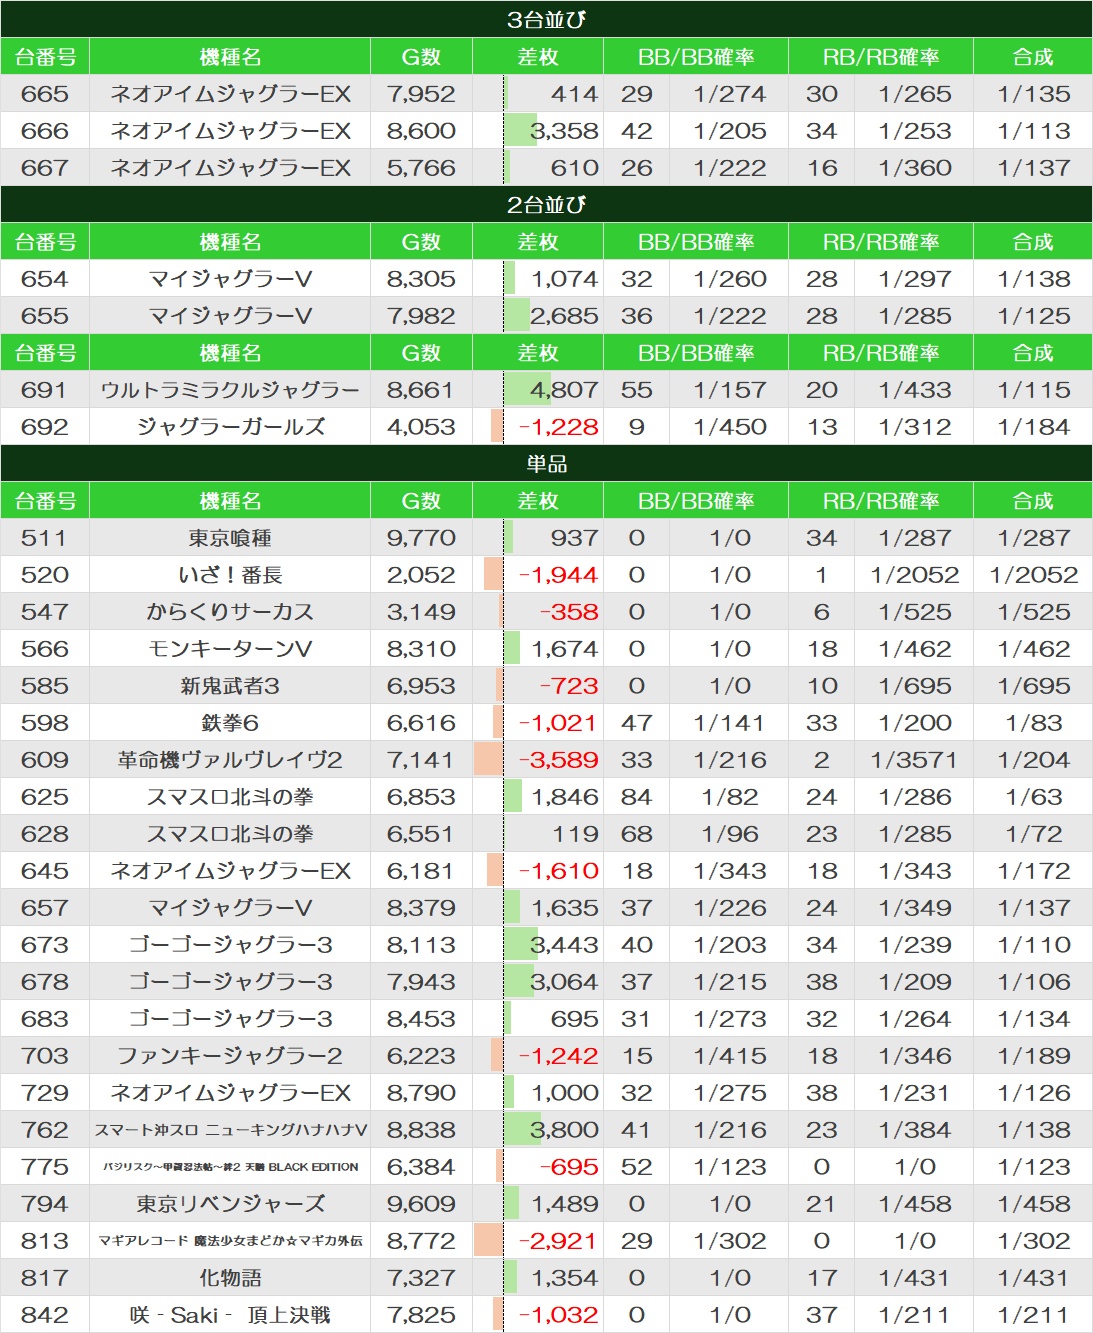Viewport: 1093px width, 1333px height.
Task: Click 革命機ヴァルヴレイヴ2 machine name
Action: click(230, 760)
